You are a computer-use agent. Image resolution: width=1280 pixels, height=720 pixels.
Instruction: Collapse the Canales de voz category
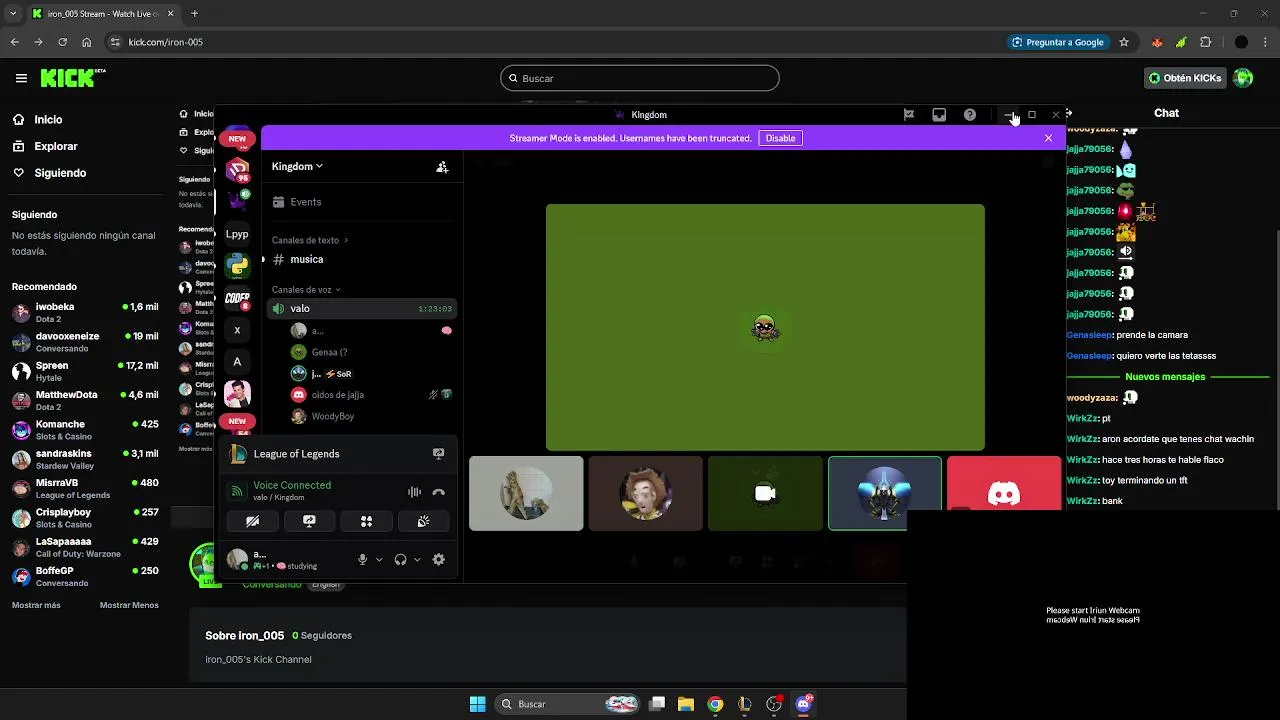tap(307, 290)
